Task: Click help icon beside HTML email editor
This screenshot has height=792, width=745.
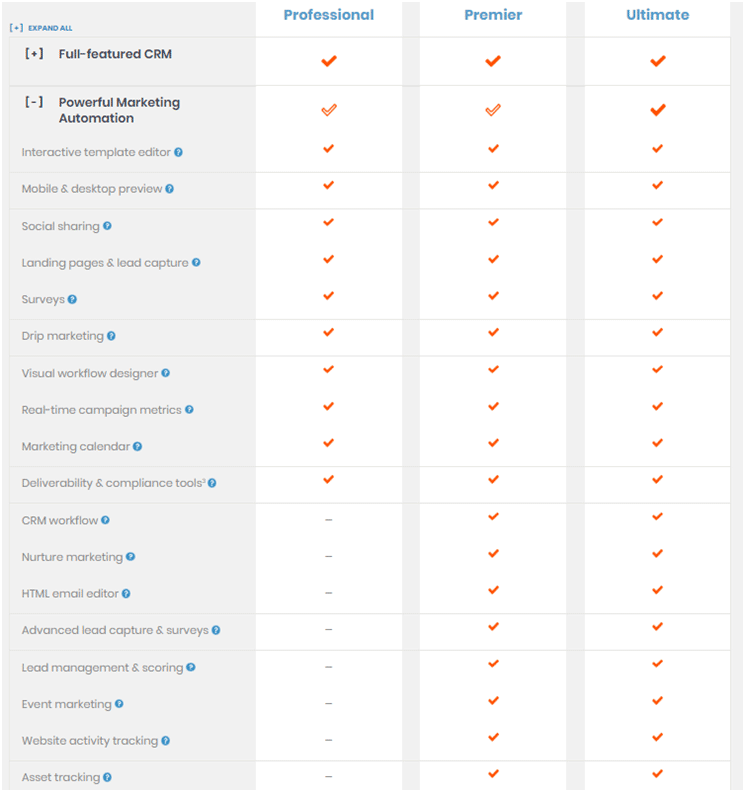Action: tap(126, 593)
